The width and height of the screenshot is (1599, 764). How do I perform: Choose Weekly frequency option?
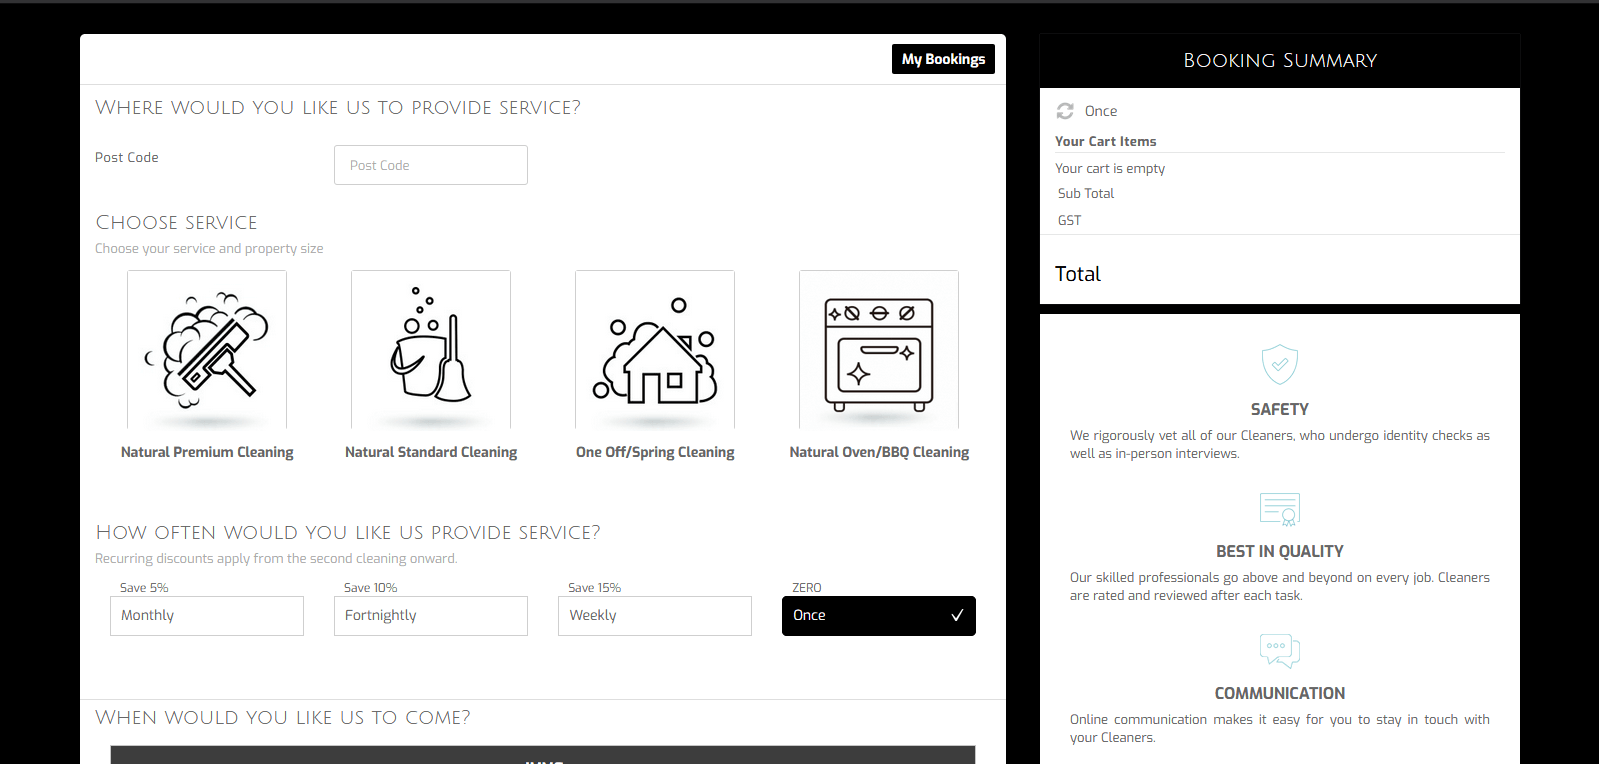tap(655, 616)
